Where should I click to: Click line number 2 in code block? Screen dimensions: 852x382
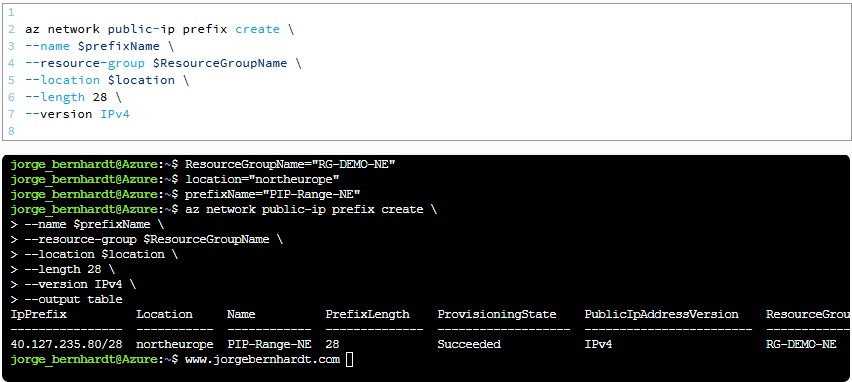(11, 29)
